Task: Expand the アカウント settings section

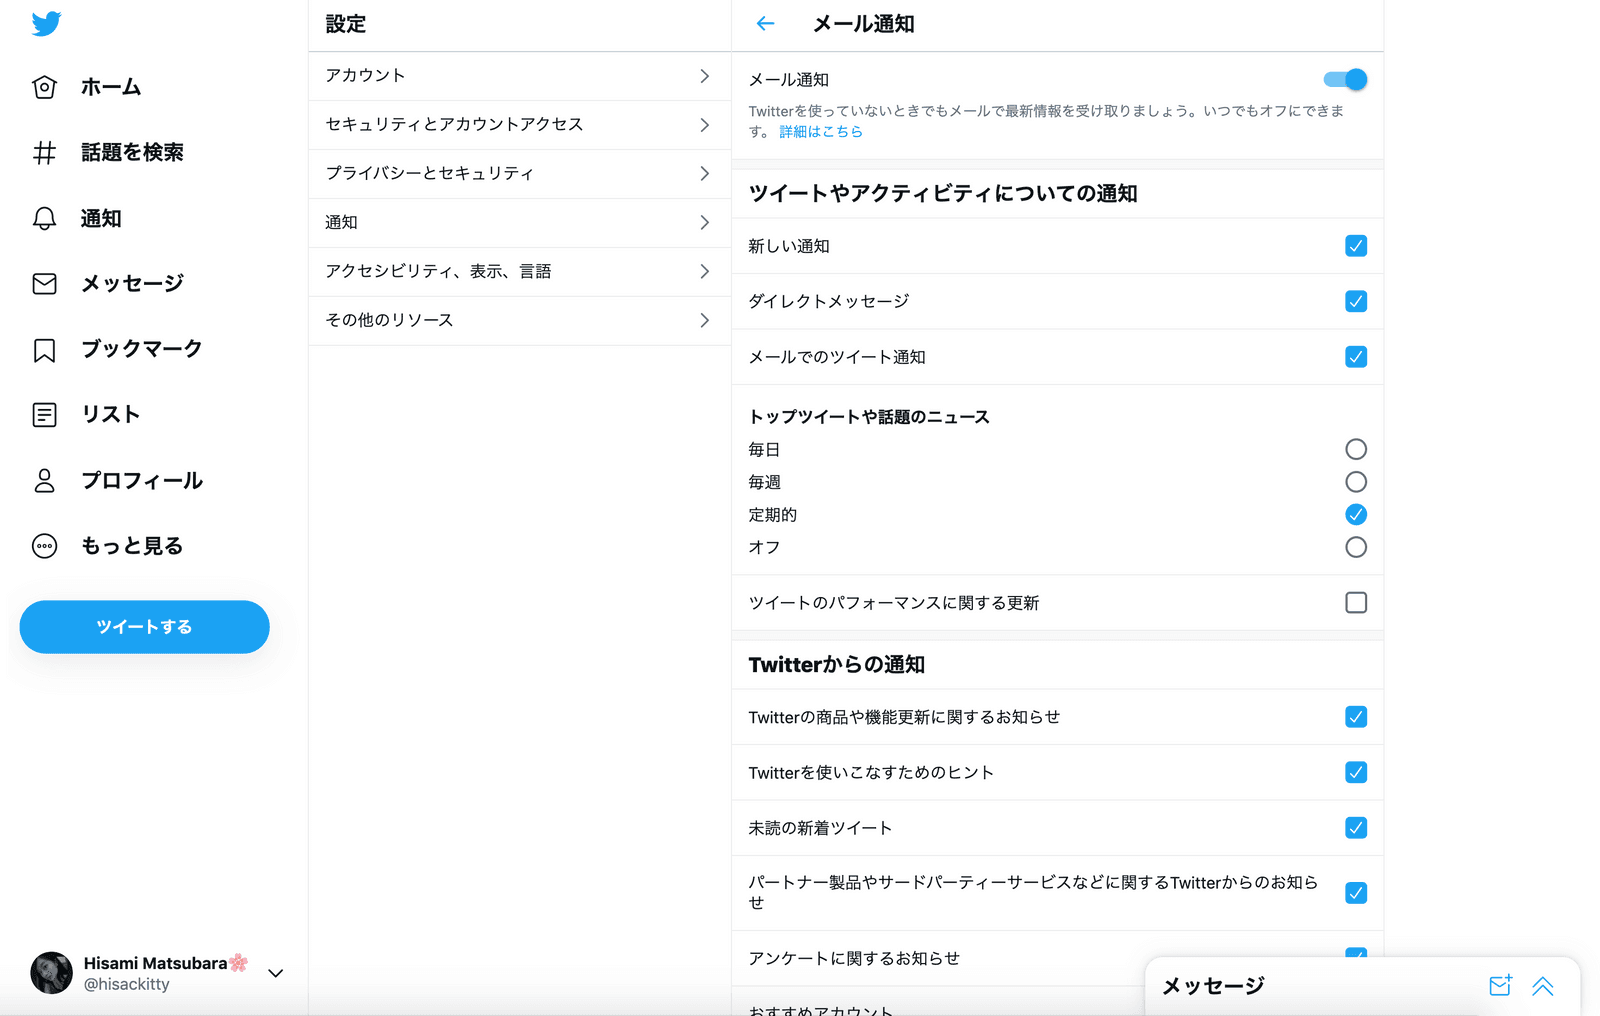Action: pos(519,76)
